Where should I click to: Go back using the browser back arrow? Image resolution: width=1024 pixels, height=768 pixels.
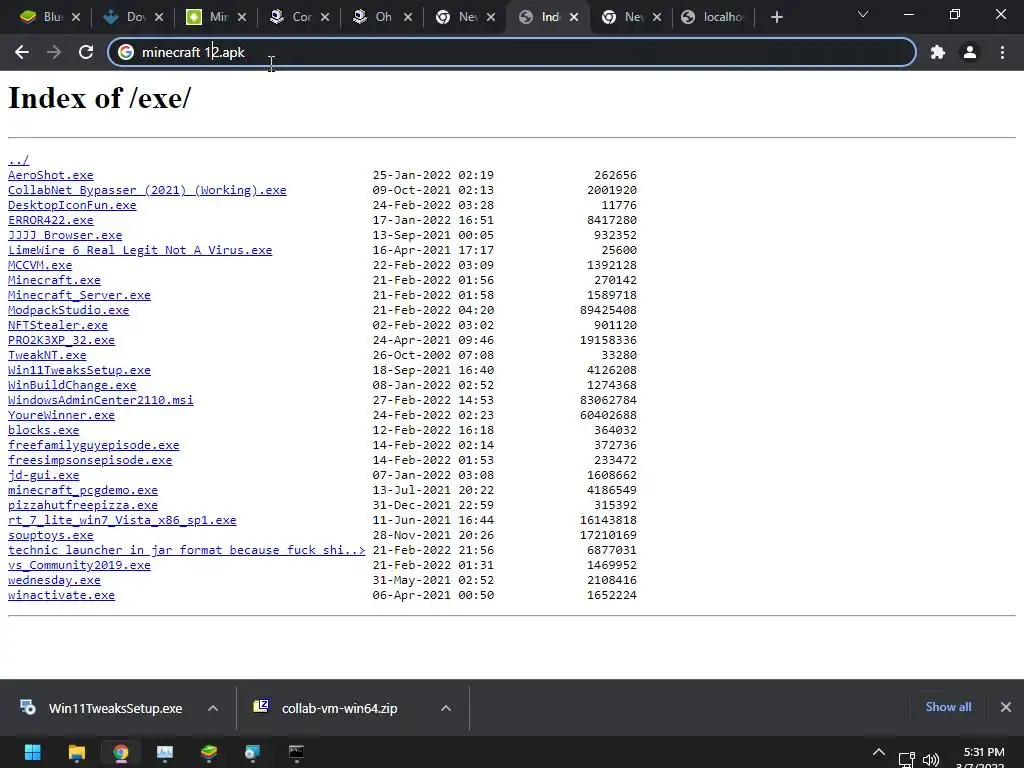coord(22,52)
